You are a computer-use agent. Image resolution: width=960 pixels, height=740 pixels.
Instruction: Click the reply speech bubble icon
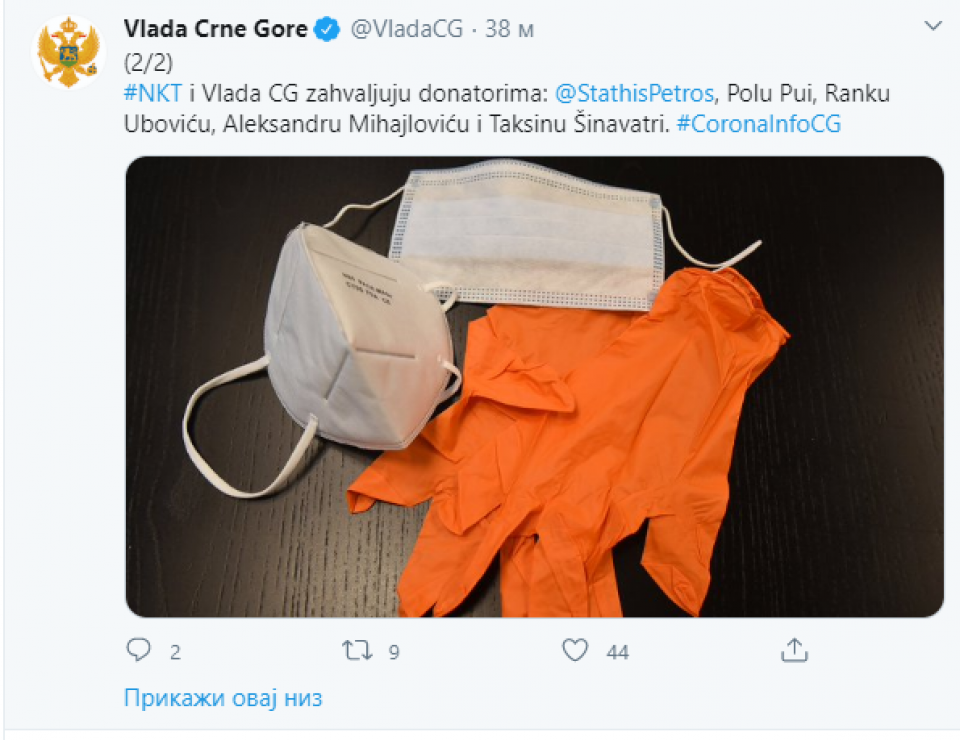pos(138,649)
